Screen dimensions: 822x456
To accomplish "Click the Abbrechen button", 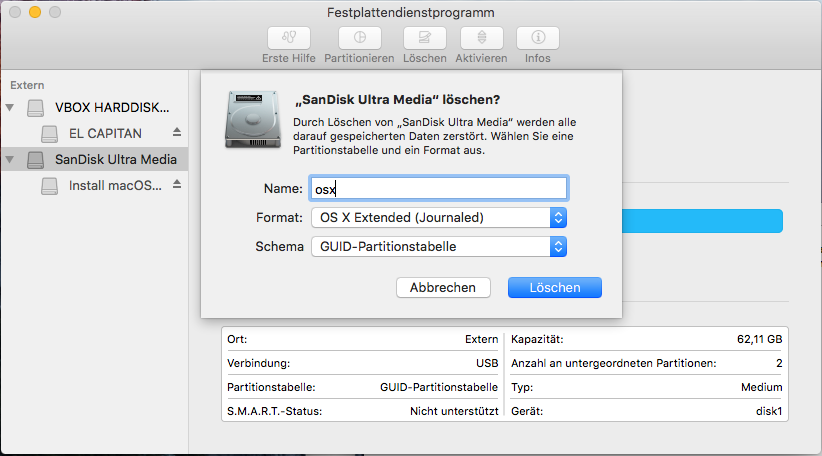I will (444, 288).
